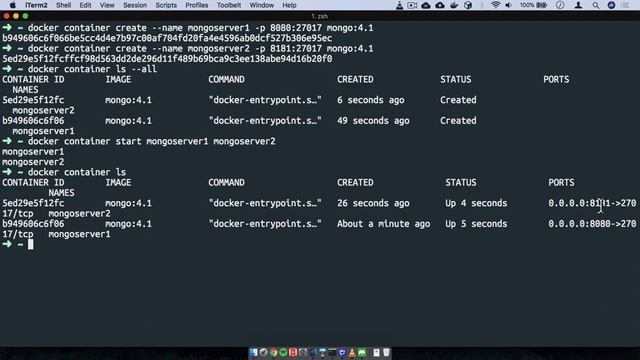Click the port mapping '0.0.0.0:8080->270'

[x=592, y=224]
